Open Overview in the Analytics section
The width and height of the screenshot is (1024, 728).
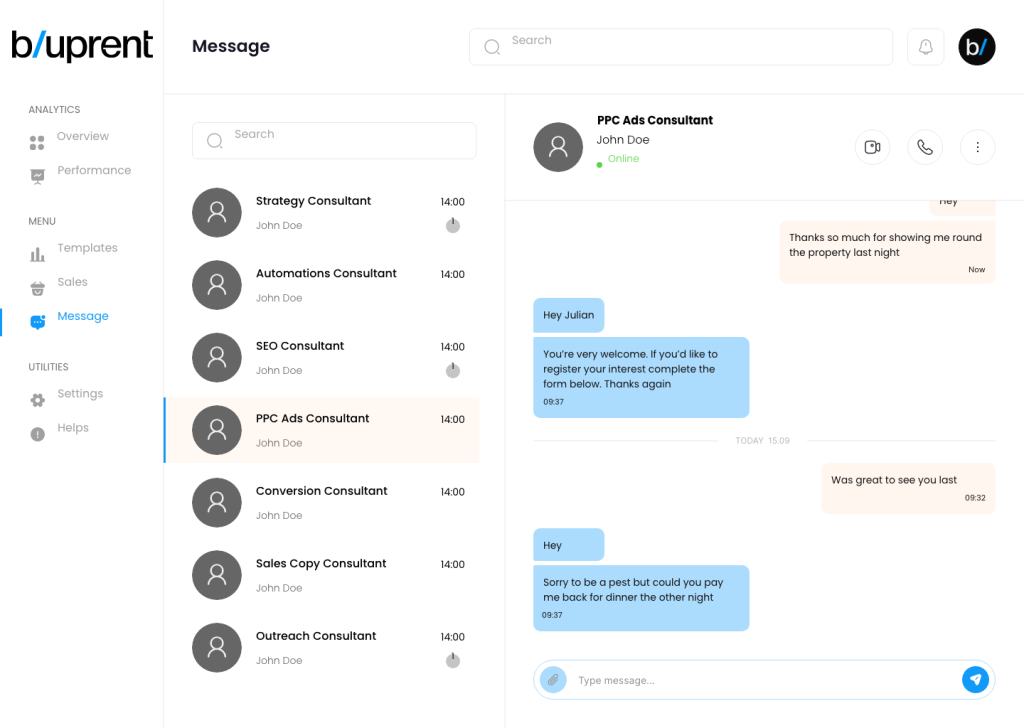pyautogui.click(x=82, y=137)
